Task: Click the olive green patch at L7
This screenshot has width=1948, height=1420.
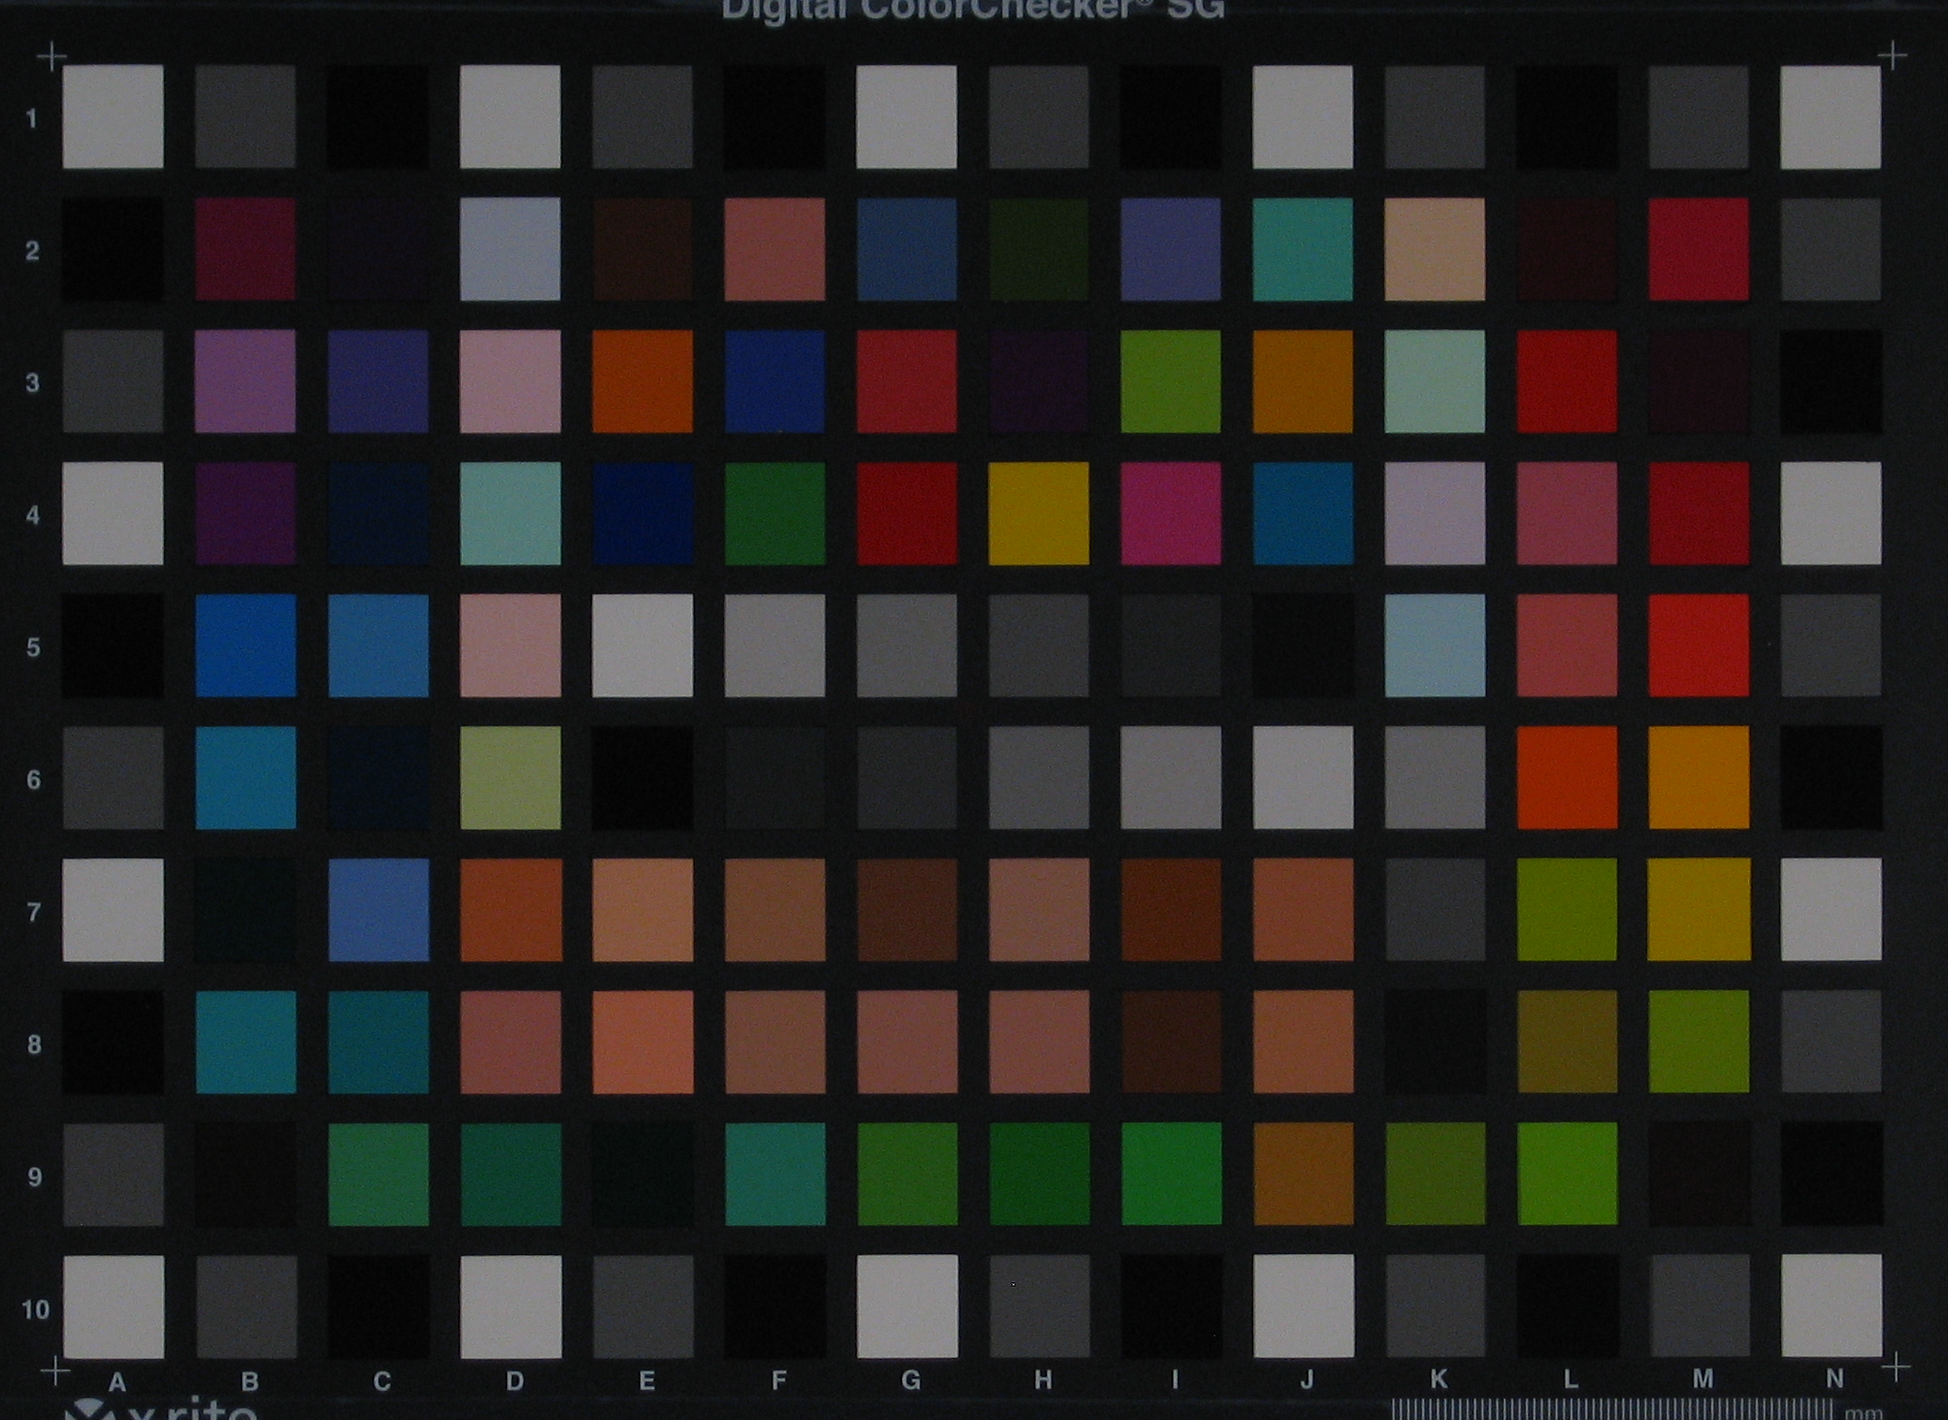Action: pyautogui.click(x=1566, y=909)
